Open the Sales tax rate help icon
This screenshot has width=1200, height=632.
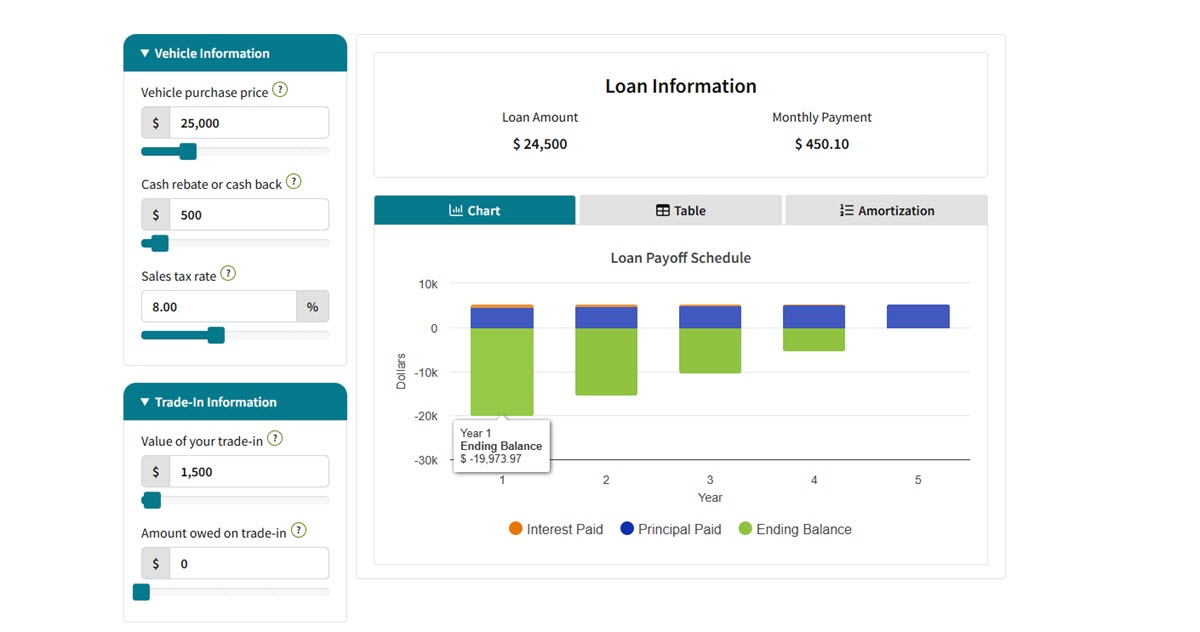click(227, 274)
